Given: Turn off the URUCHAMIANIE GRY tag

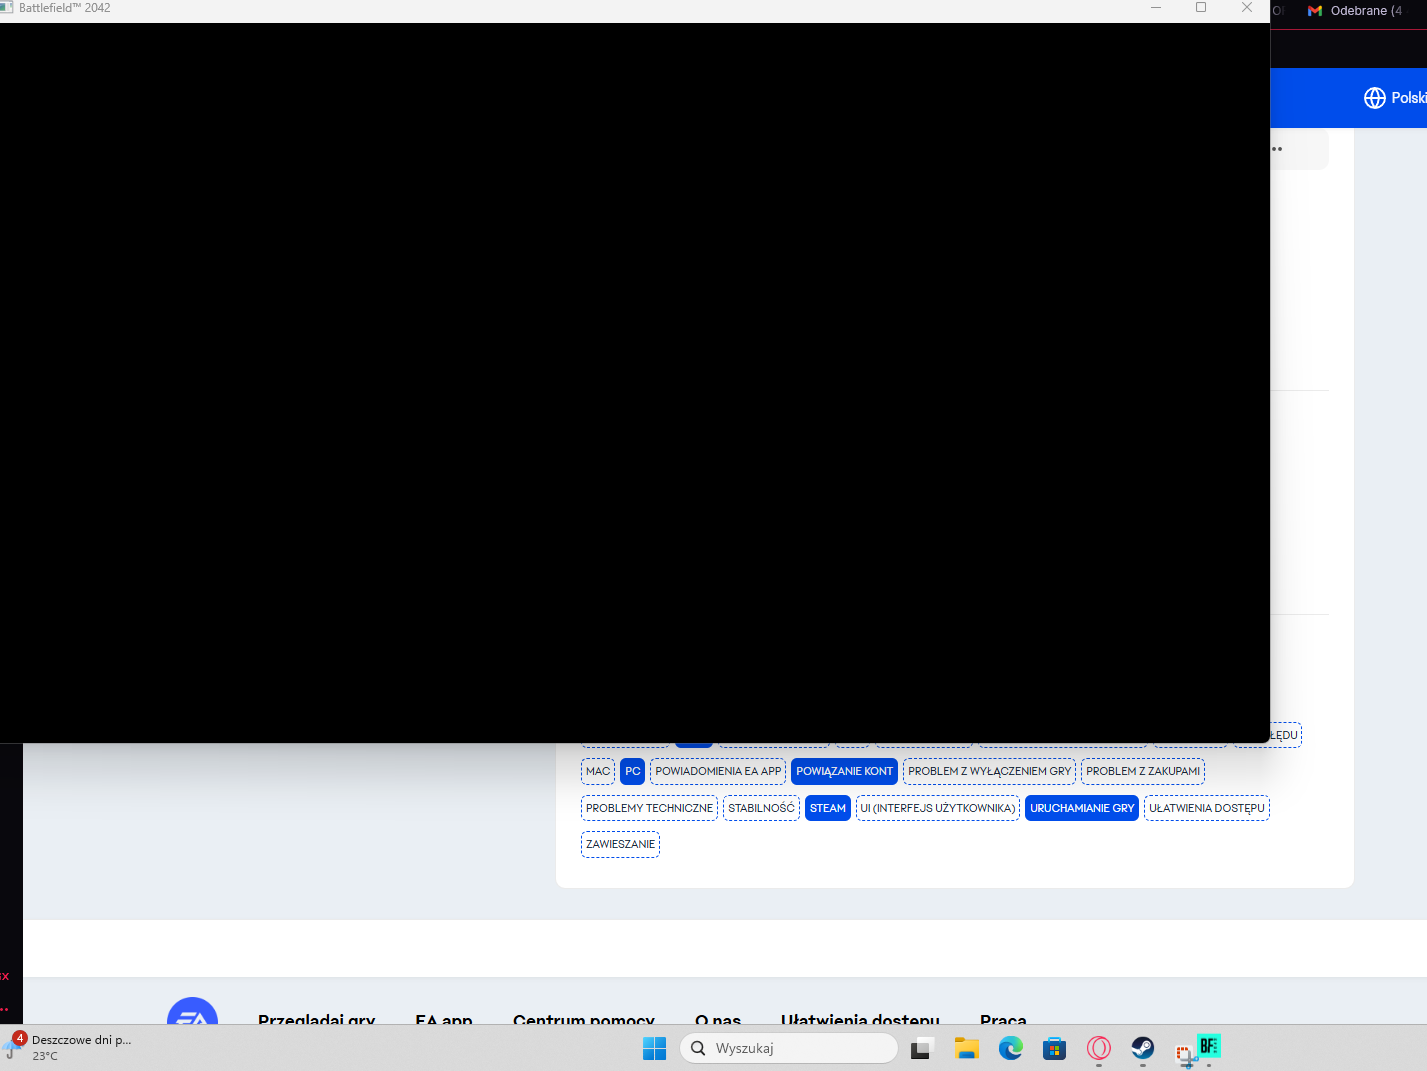Looking at the screenshot, I should click(1082, 808).
